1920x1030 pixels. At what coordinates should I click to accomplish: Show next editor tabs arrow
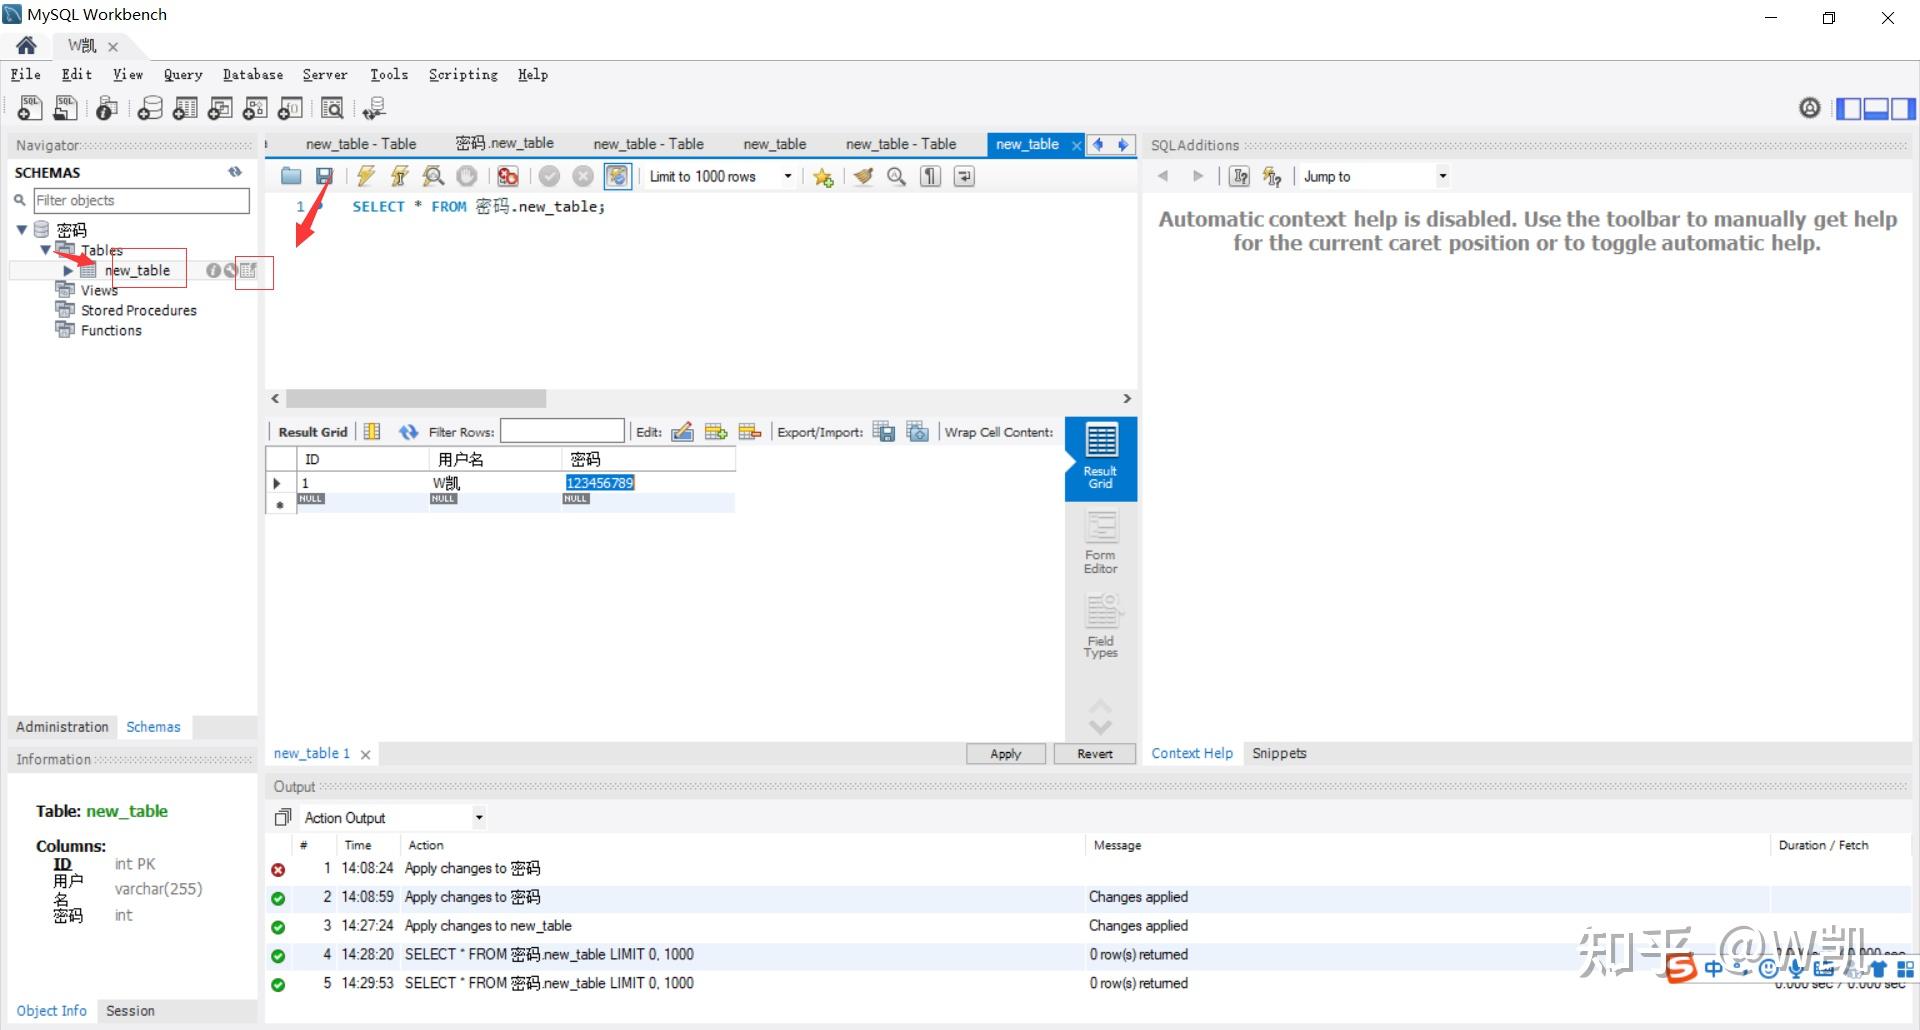[1123, 145]
